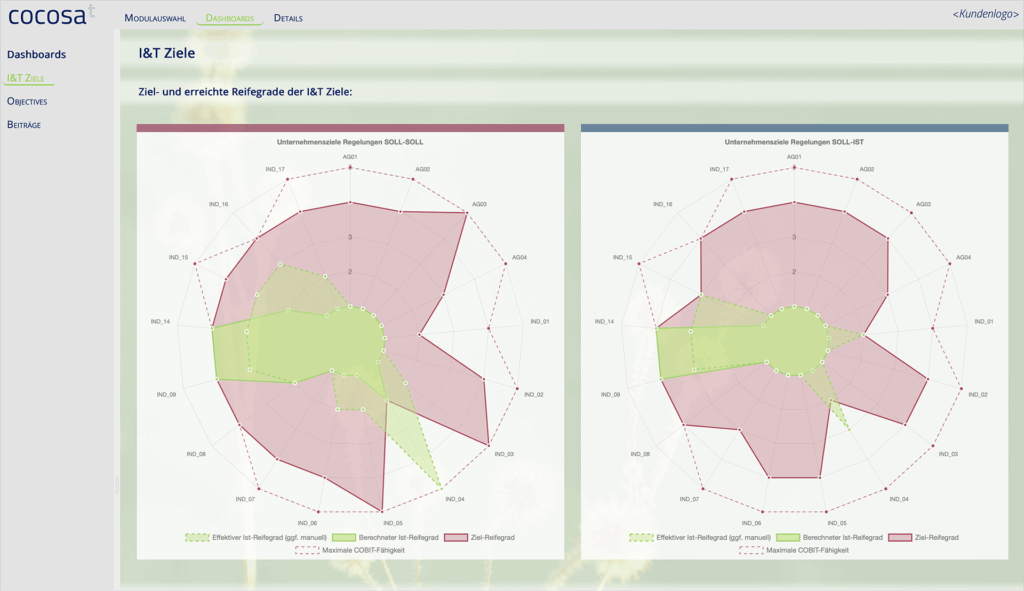Toggle Ziel-Reifegrad legend in SOLL-IST chart
The width and height of the screenshot is (1024, 591).
click(923, 537)
